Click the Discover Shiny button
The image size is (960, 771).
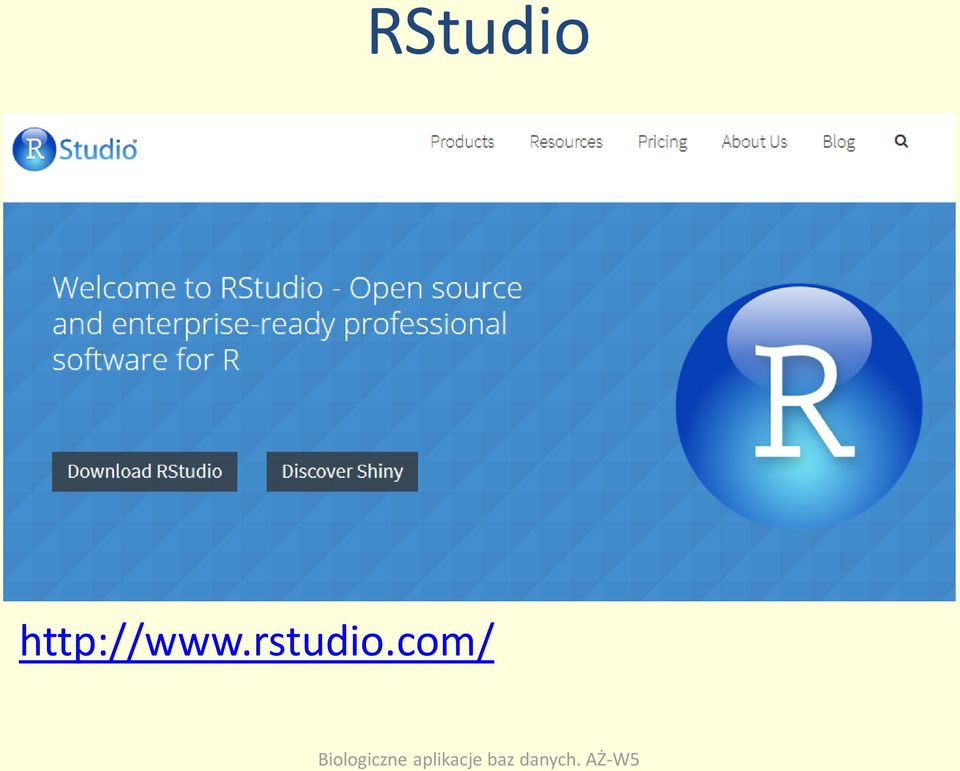tap(342, 472)
